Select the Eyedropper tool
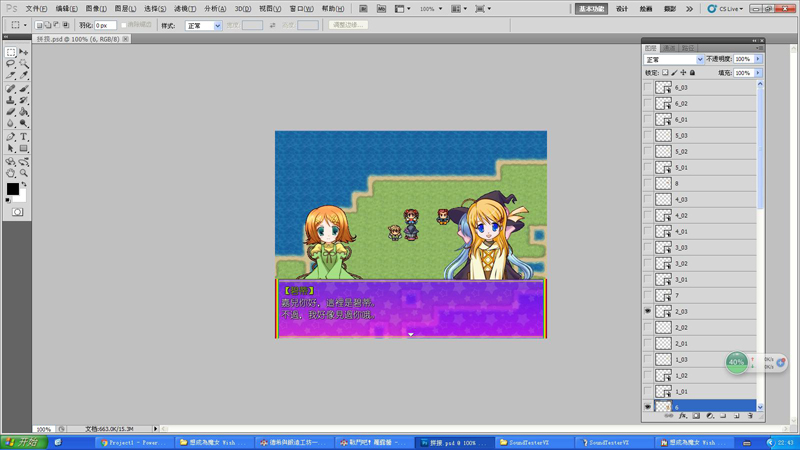Image resolution: width=800 pixels, height=450 pixels. (23, 75)
